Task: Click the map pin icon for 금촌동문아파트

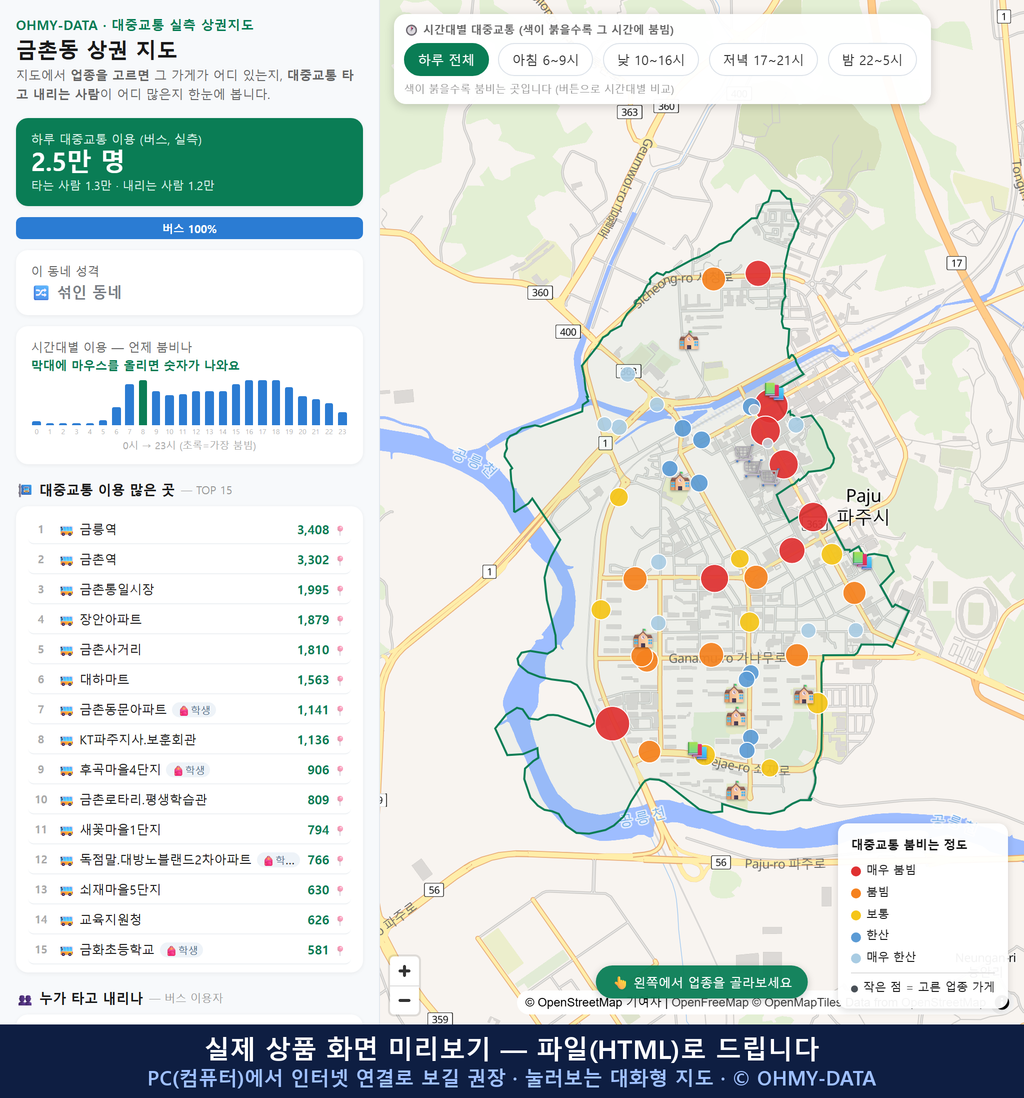Action: pyautogui.click(x=340, y=710)
